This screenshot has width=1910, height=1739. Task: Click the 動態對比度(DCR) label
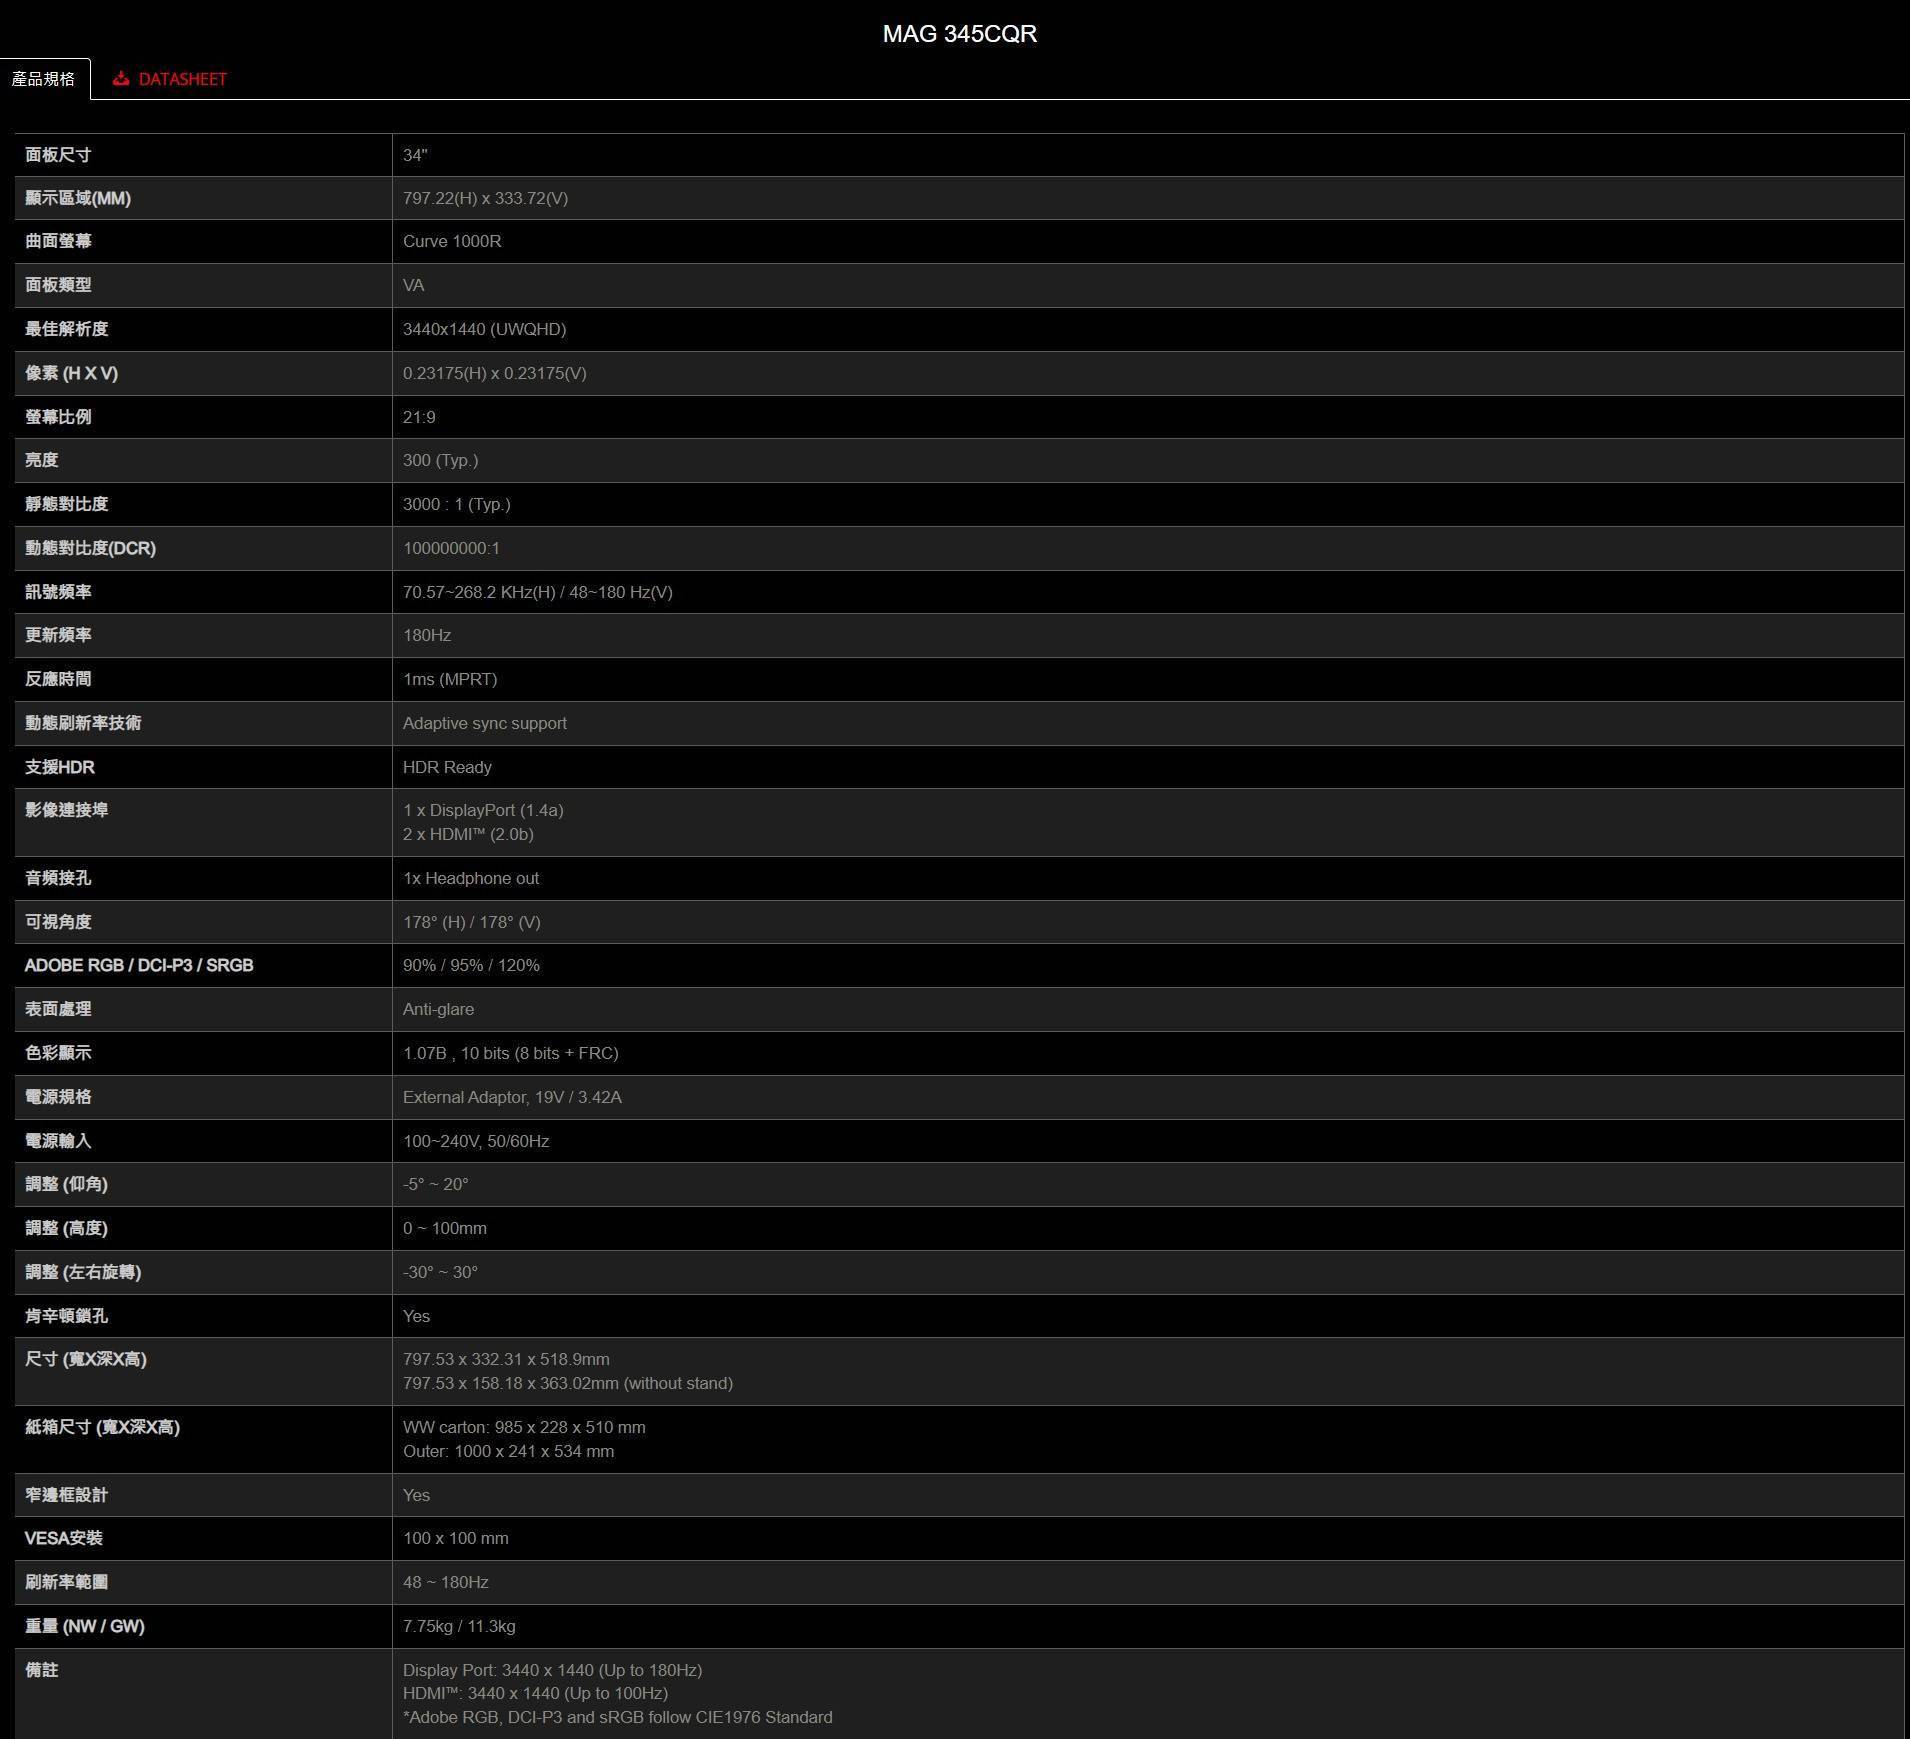(x=90, y=548)
